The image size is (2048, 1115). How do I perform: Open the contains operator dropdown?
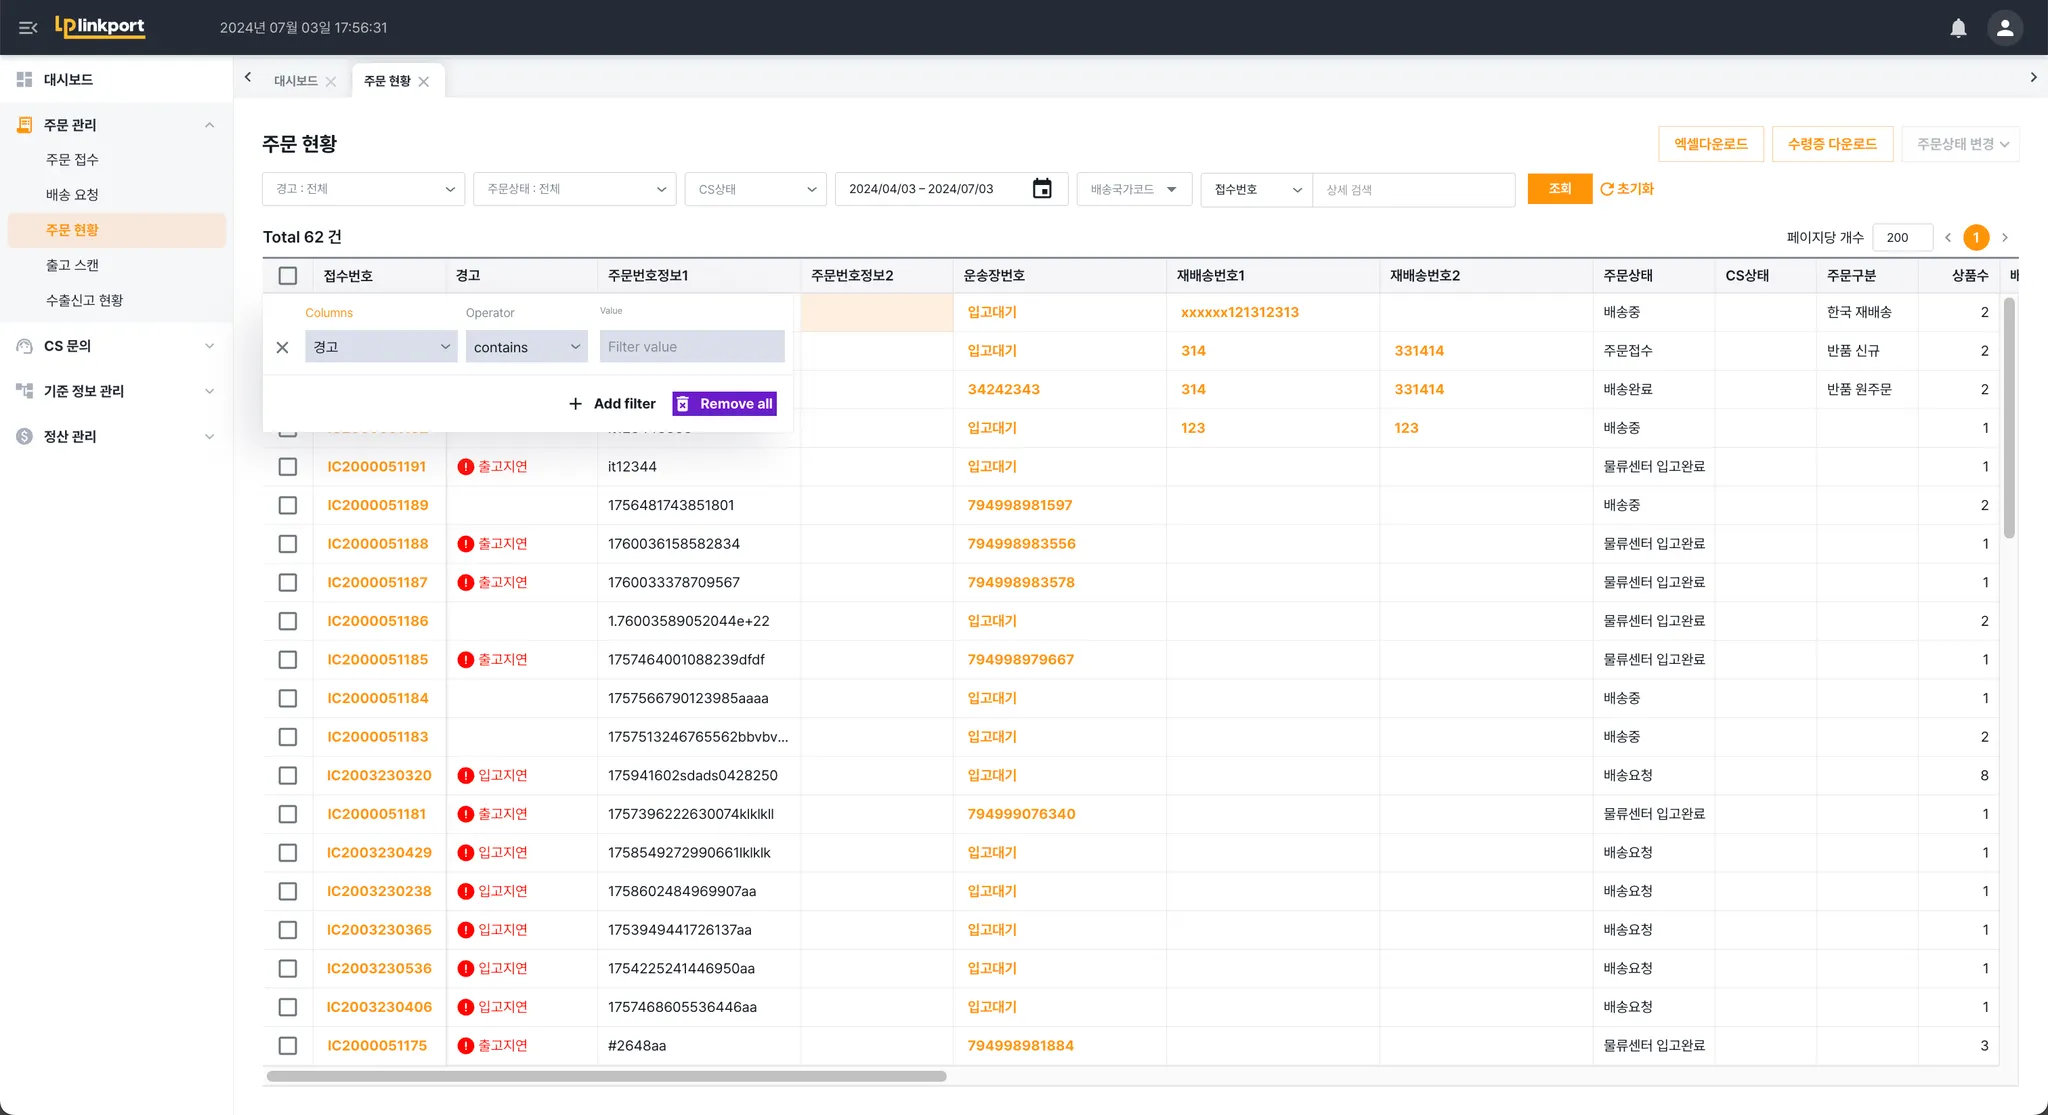[x=526, y=347]
